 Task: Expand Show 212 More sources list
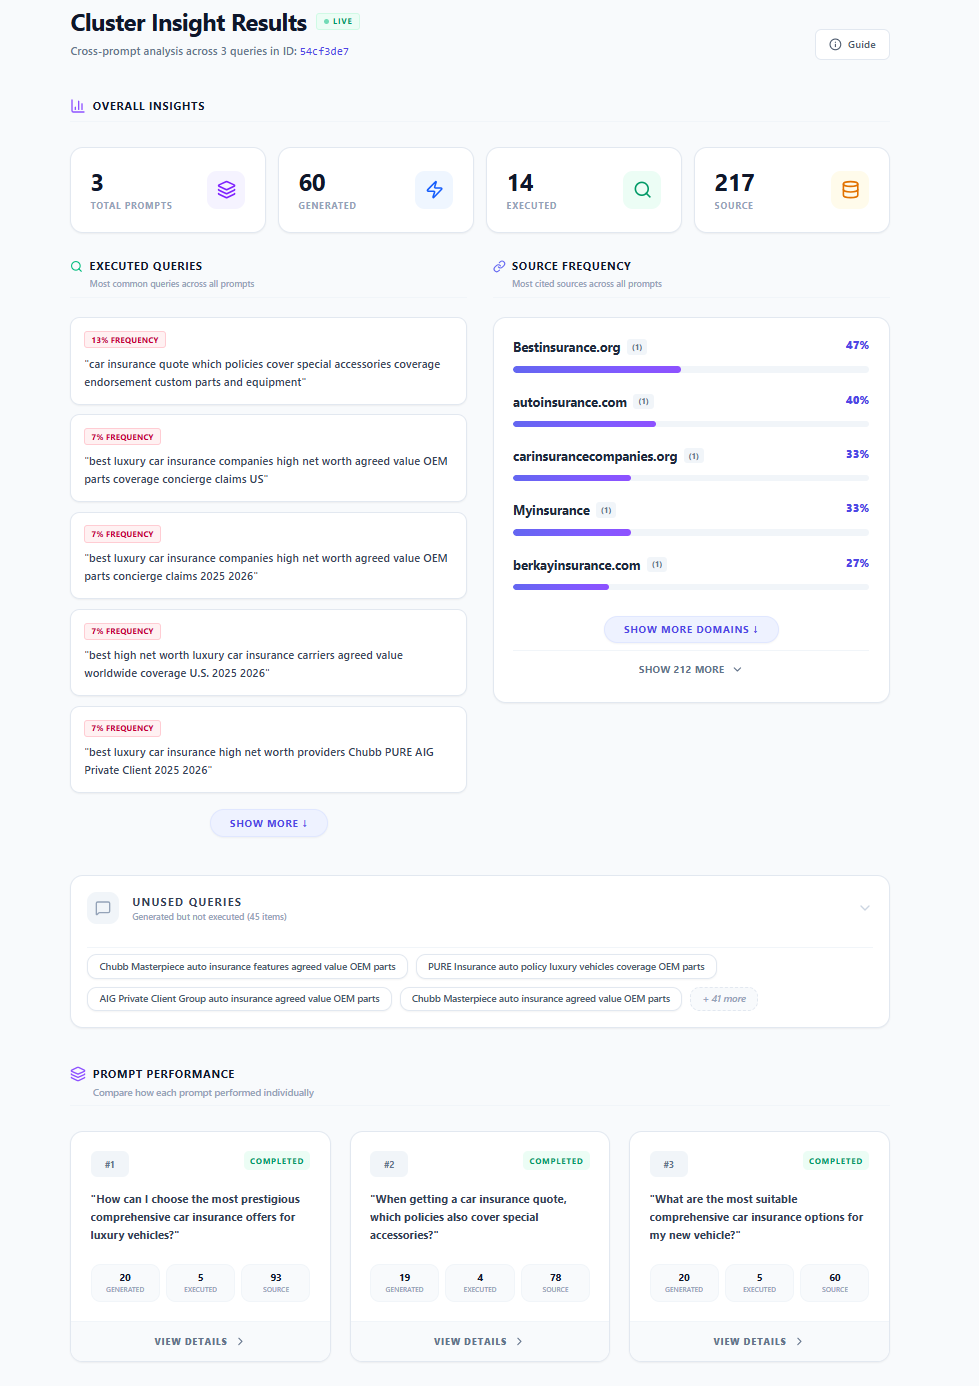(690, 669)
